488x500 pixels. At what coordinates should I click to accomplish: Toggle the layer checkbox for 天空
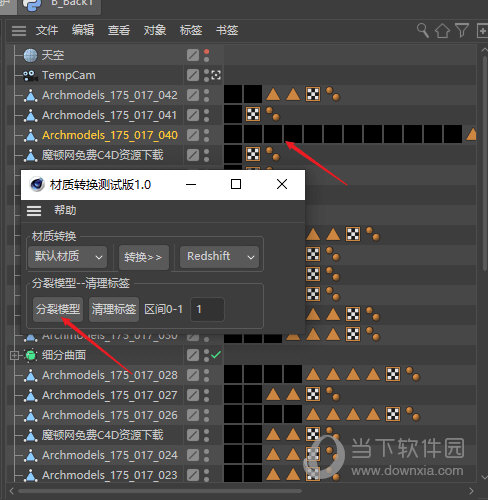point(193,55)
